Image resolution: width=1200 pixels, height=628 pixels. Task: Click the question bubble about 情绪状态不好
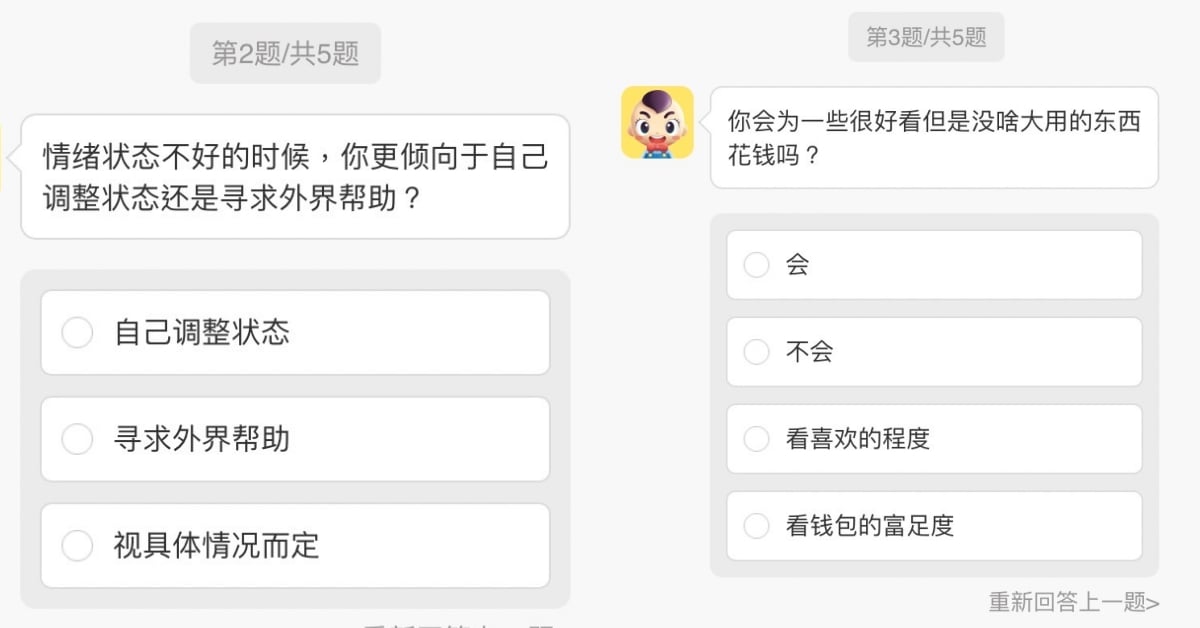tap(295, 177)
